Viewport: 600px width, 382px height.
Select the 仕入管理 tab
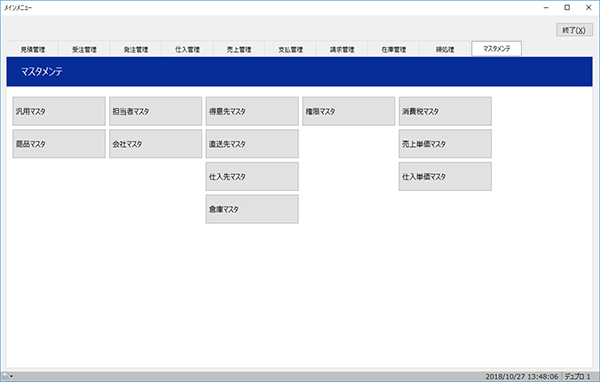click(x=188, y=49)
